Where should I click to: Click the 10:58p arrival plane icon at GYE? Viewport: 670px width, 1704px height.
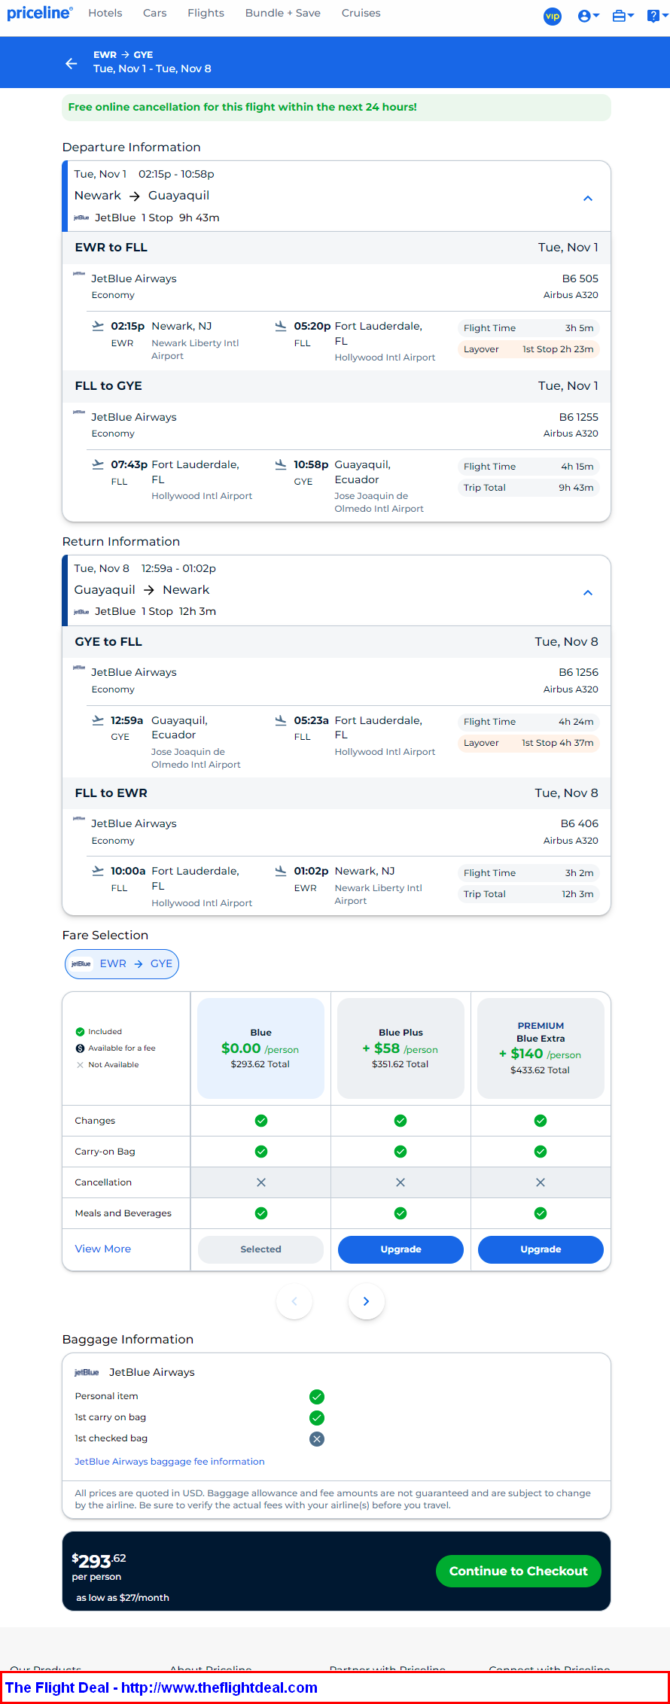point(281,464)
